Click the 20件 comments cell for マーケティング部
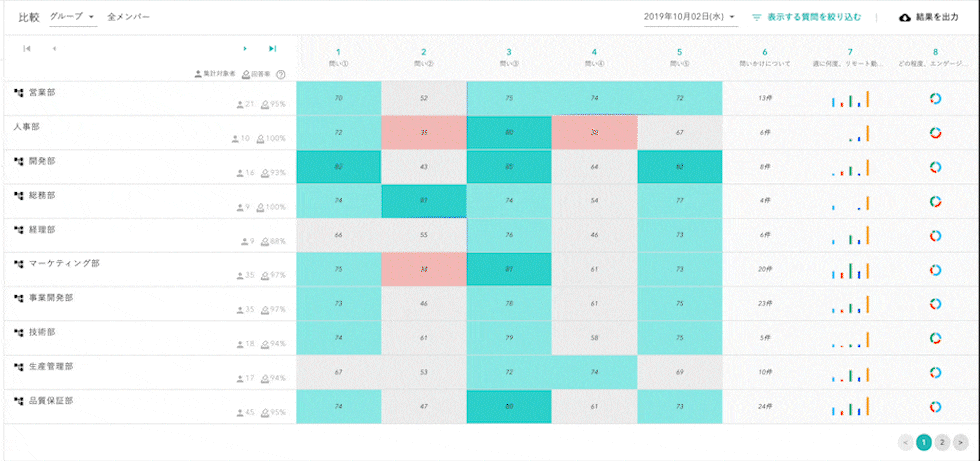 click(764, 269)
